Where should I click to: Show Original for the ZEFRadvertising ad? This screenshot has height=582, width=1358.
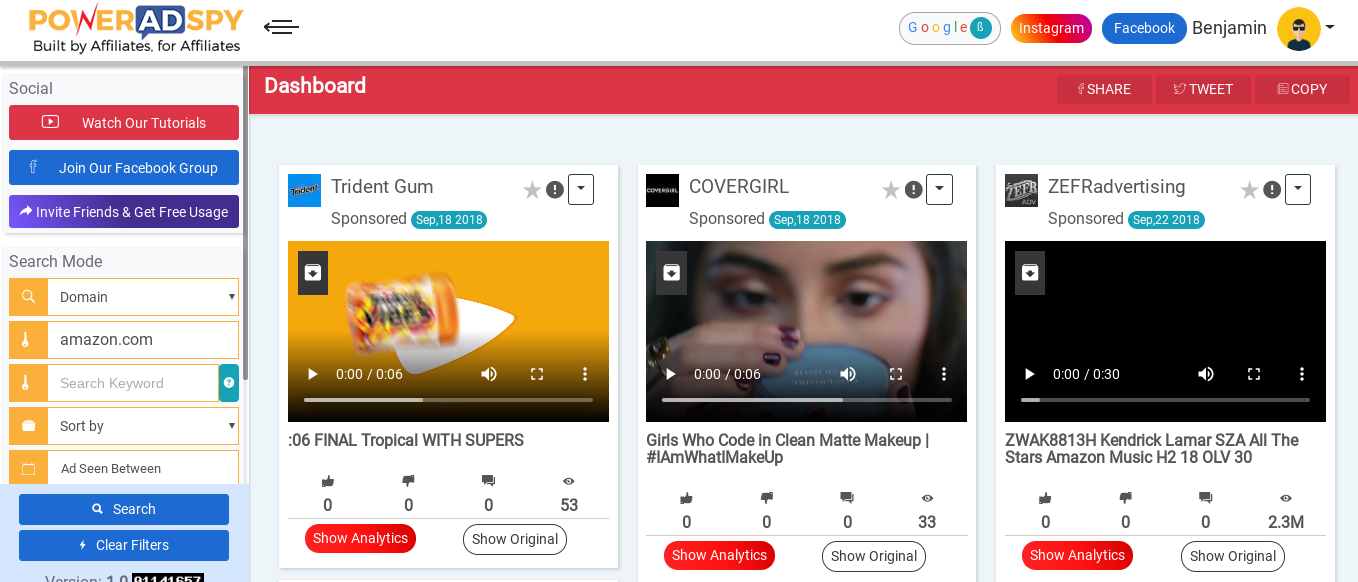pyautogui.click(x=1233, y=556)
